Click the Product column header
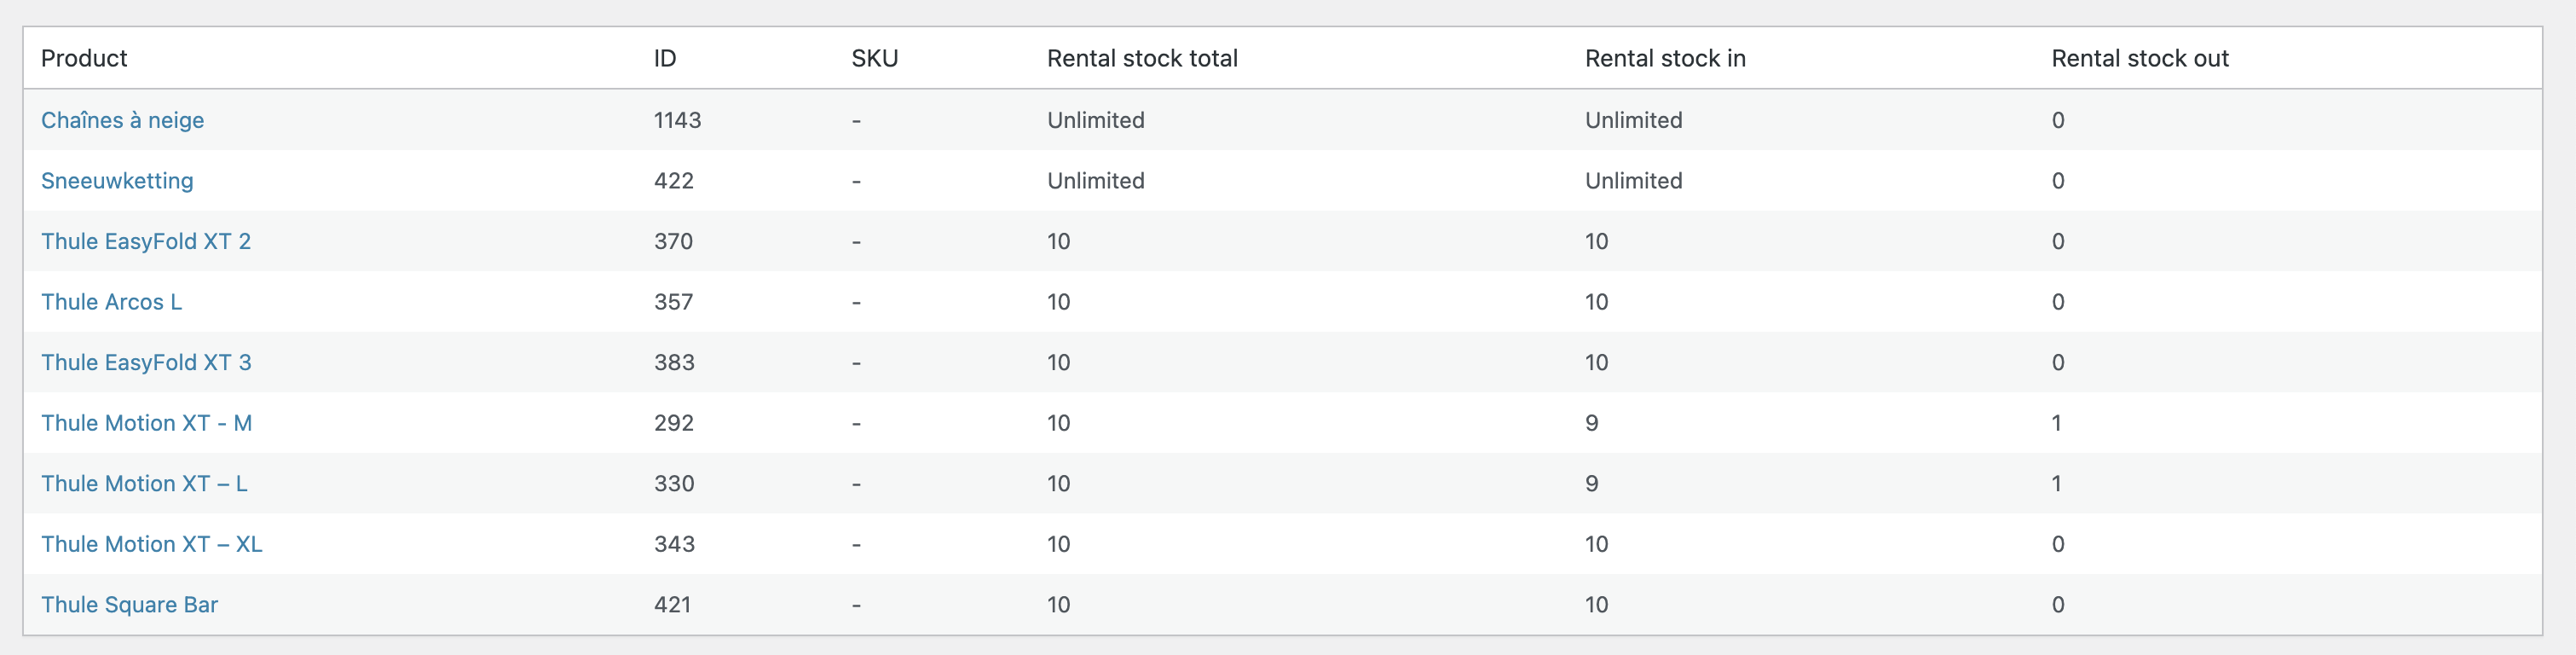The image size is (2576, 655). [x=84, y=58]
